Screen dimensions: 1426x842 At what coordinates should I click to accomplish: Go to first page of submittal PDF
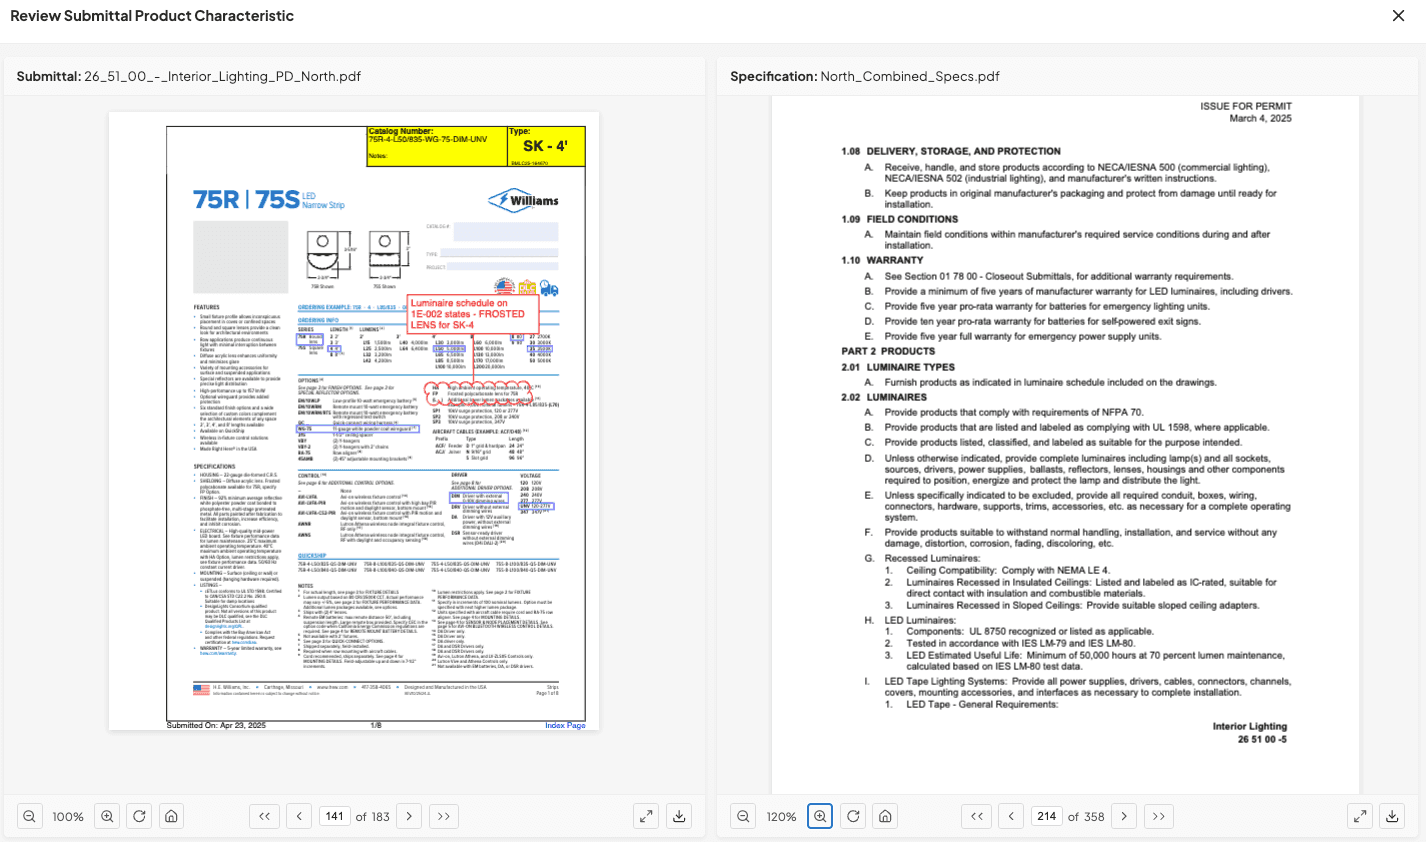pos(264,816)
